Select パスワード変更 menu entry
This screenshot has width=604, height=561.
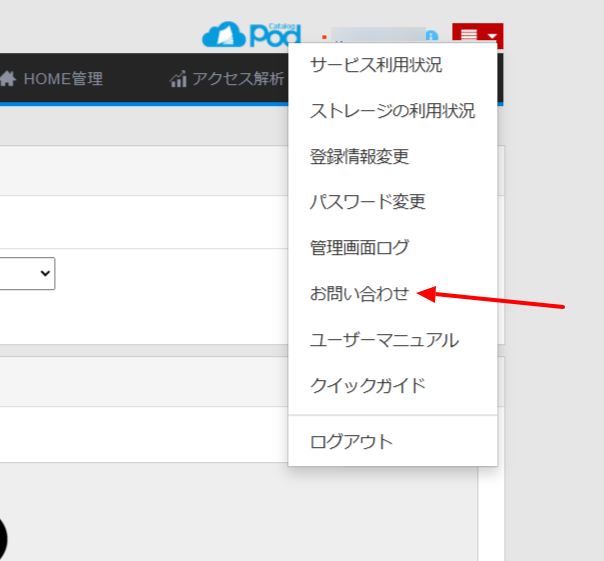pos(367,202)
